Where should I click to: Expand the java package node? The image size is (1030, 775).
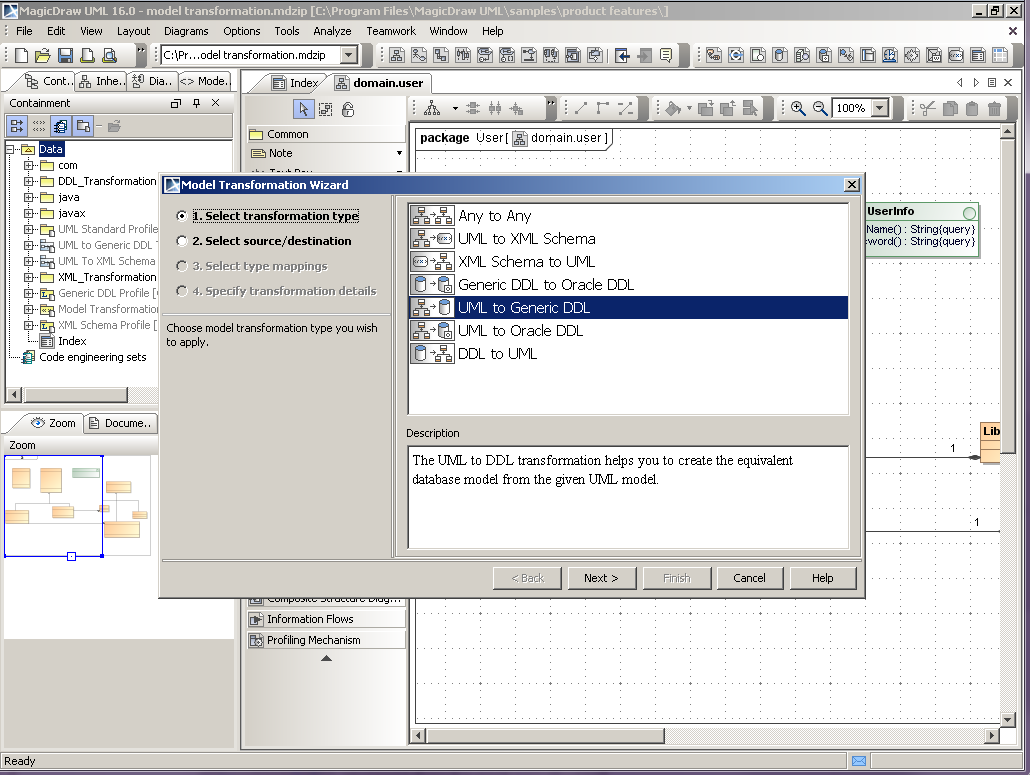[28, 197]
